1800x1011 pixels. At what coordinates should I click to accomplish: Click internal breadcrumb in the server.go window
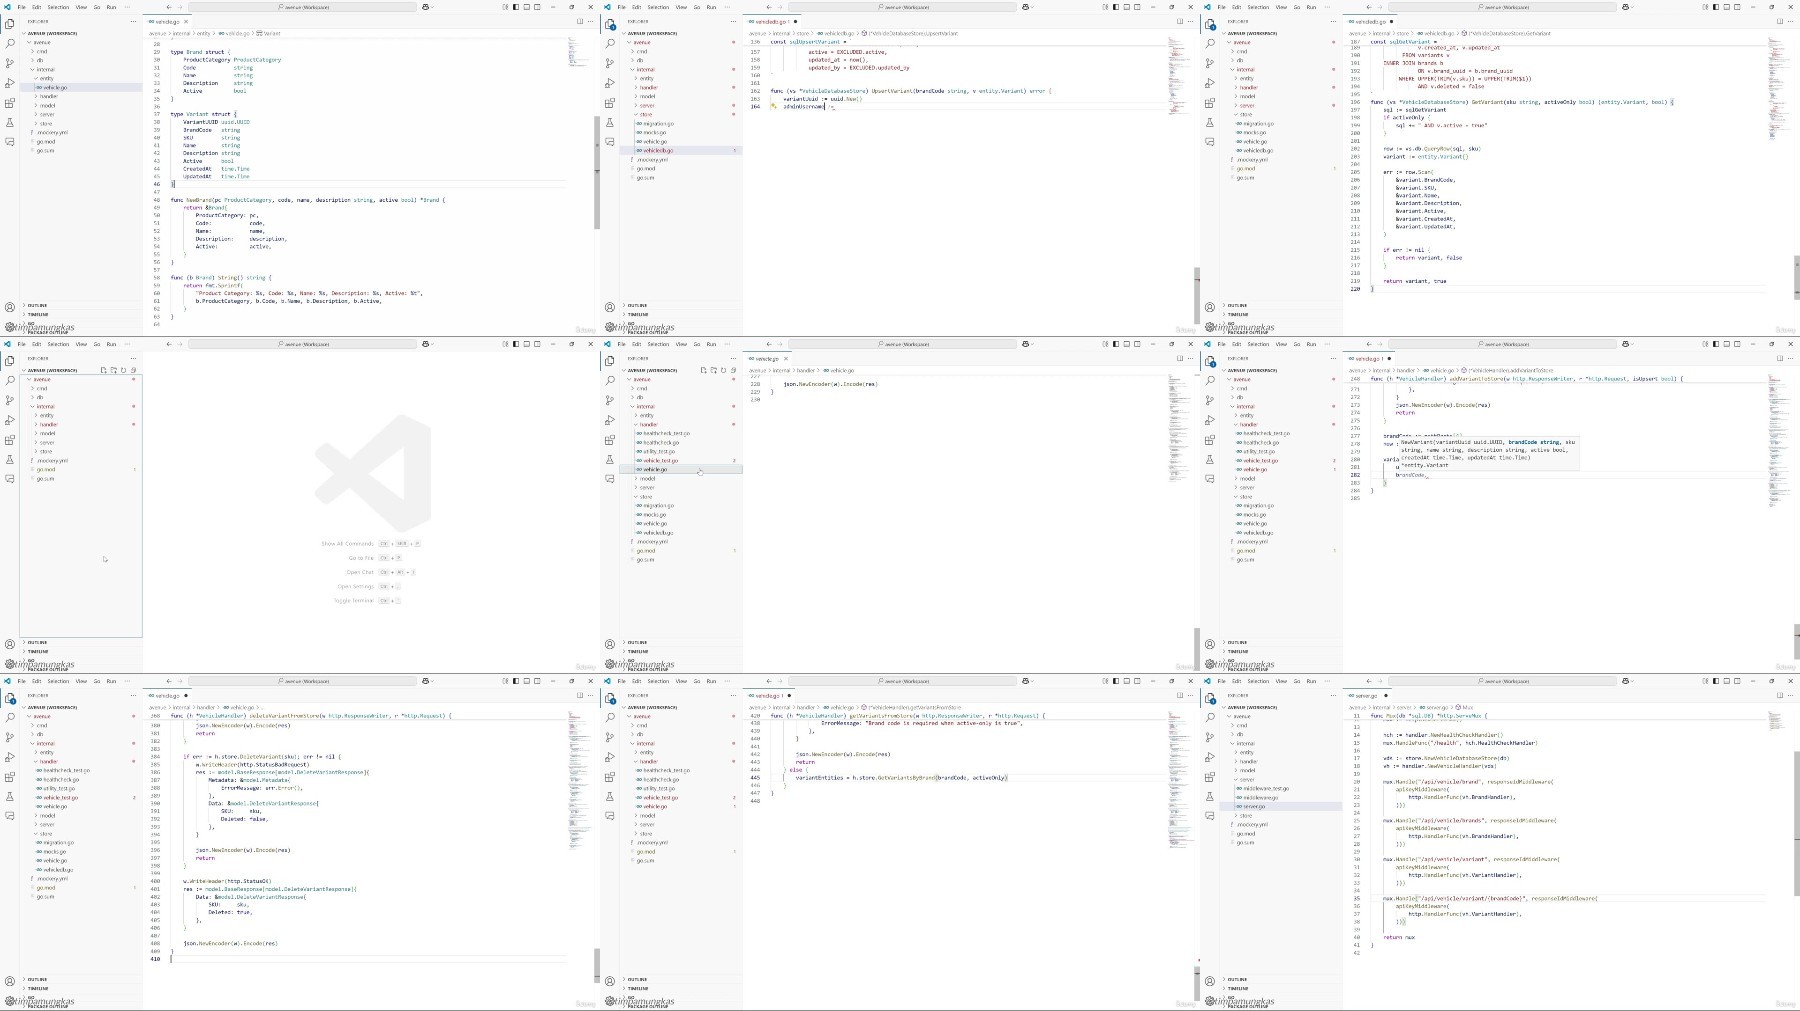click(x=1381, y=707)
